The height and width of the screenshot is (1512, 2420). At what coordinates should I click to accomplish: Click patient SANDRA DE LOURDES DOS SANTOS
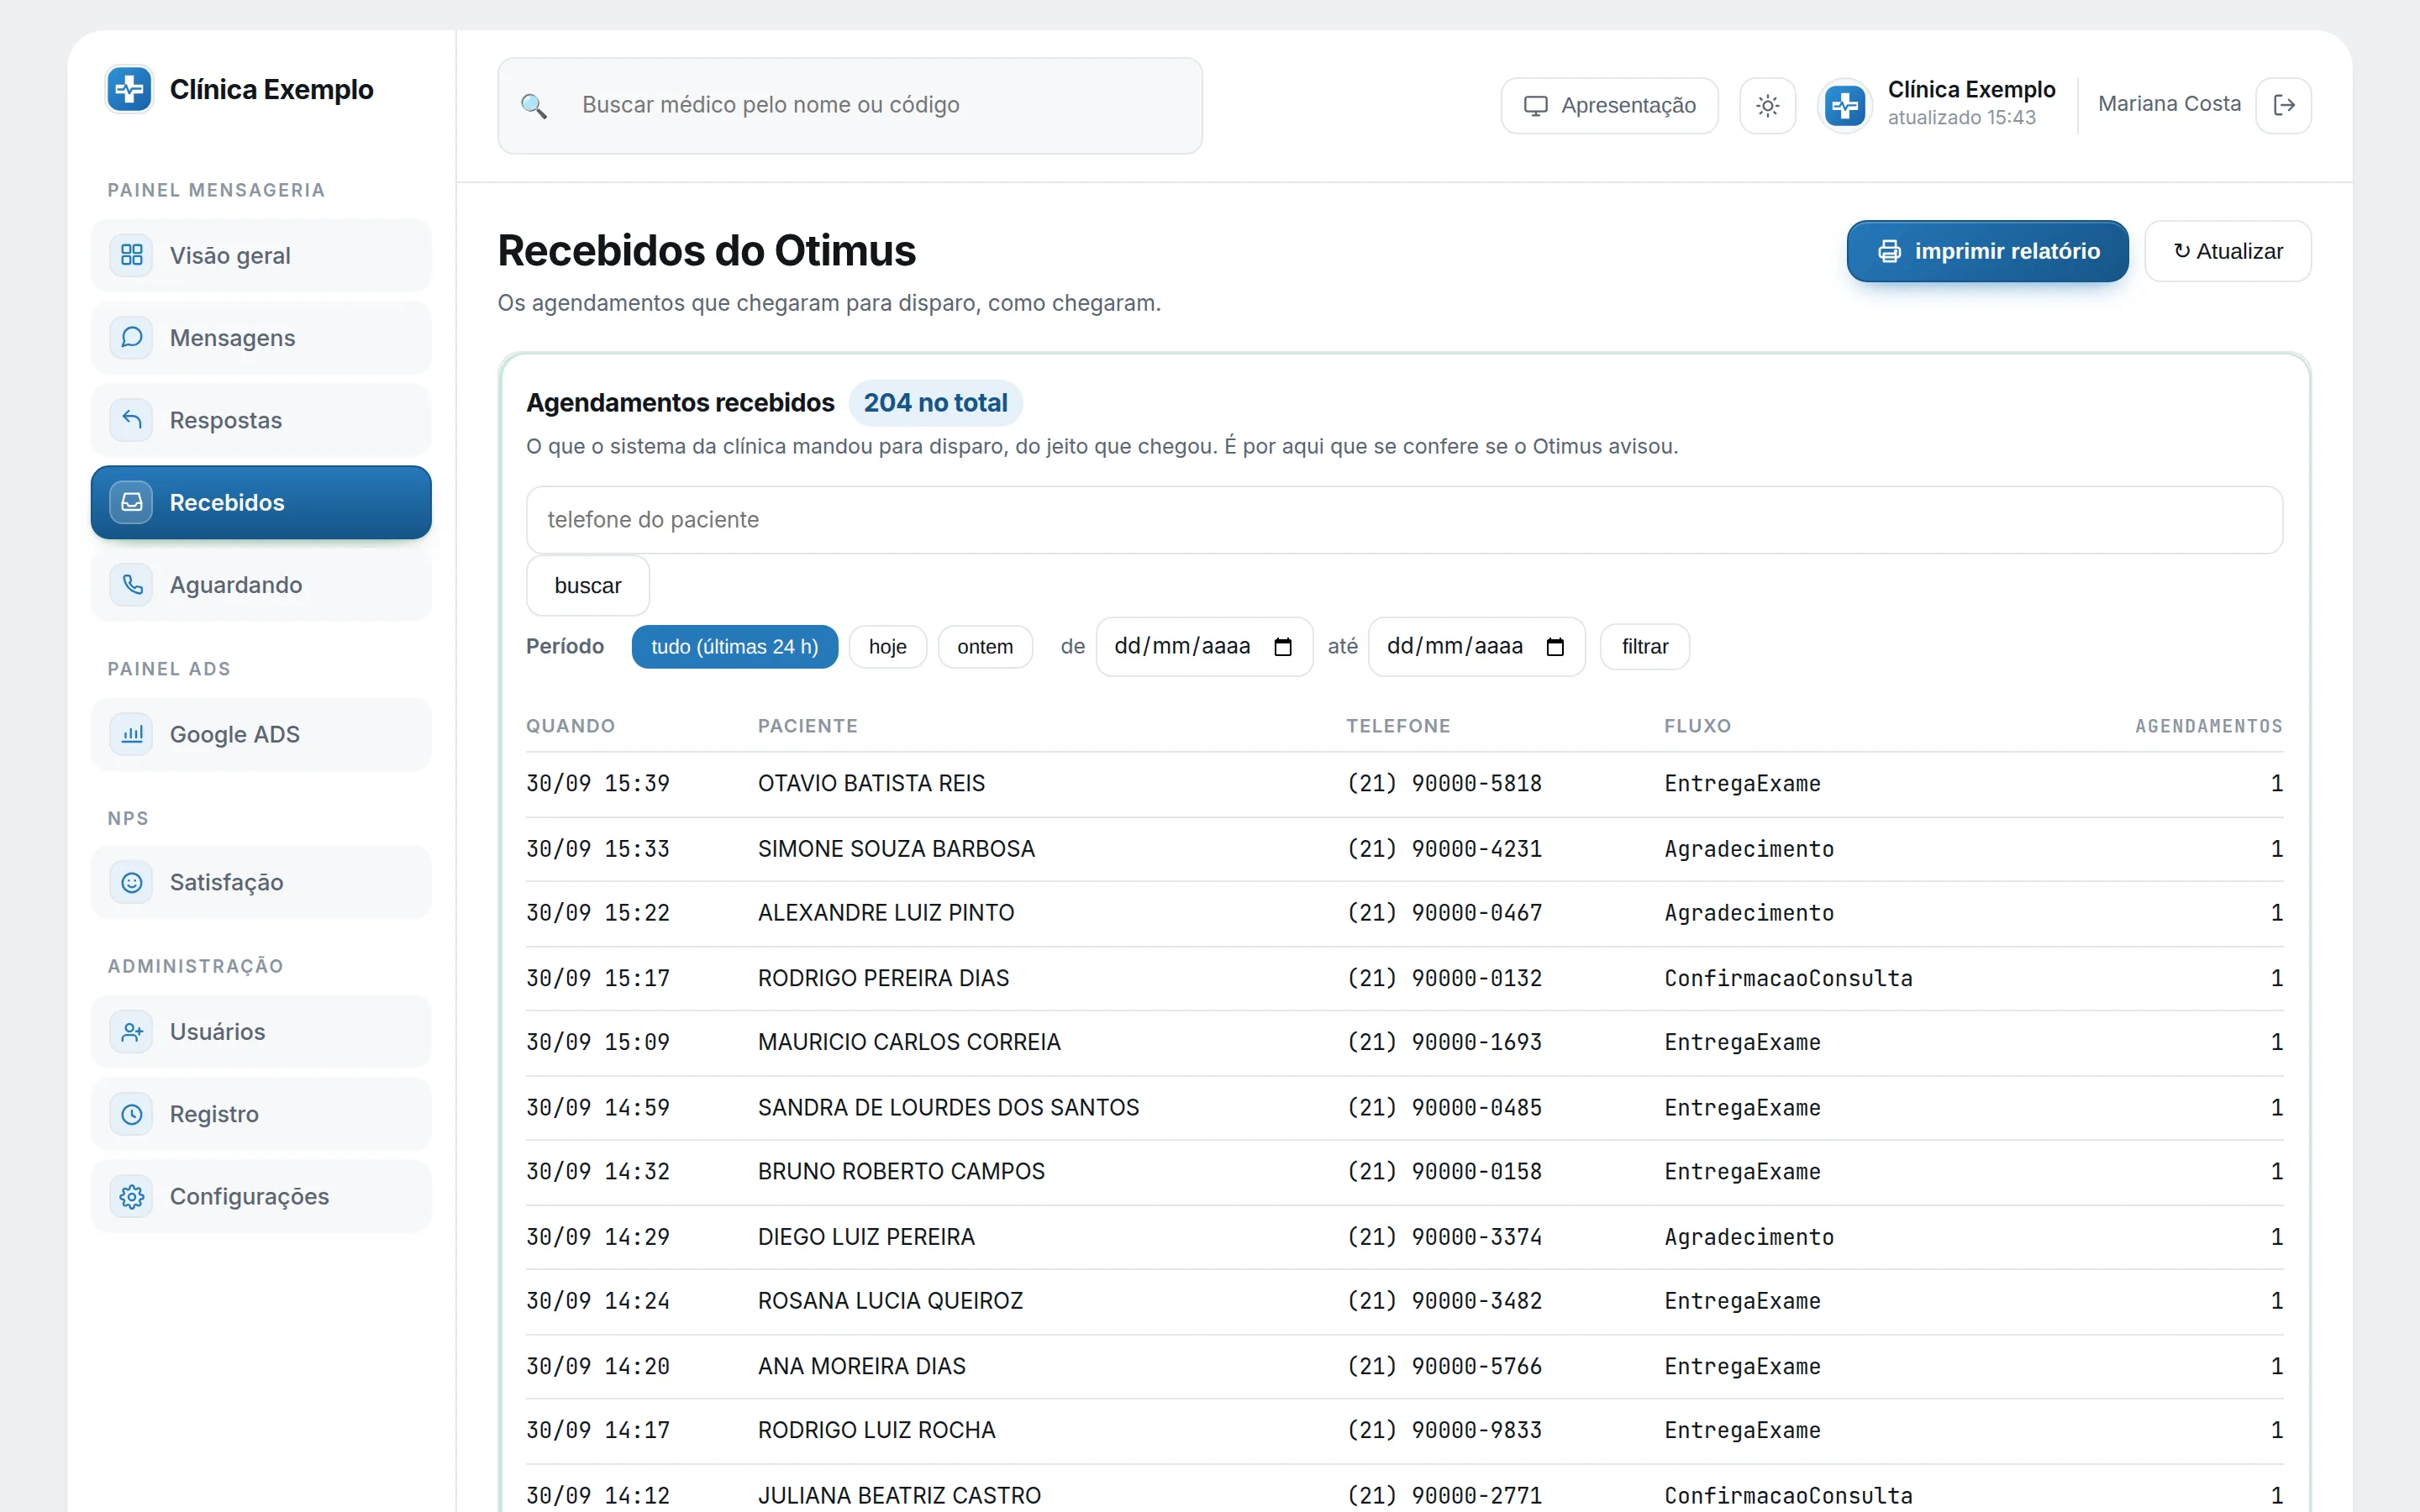tap(948, 1107)
